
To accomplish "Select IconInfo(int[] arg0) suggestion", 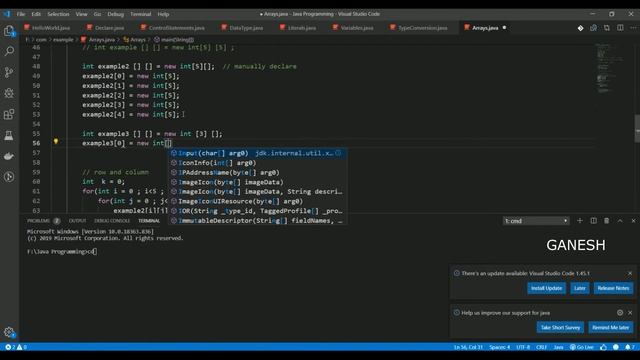I will pyautogui.click(x=258, y=163).
